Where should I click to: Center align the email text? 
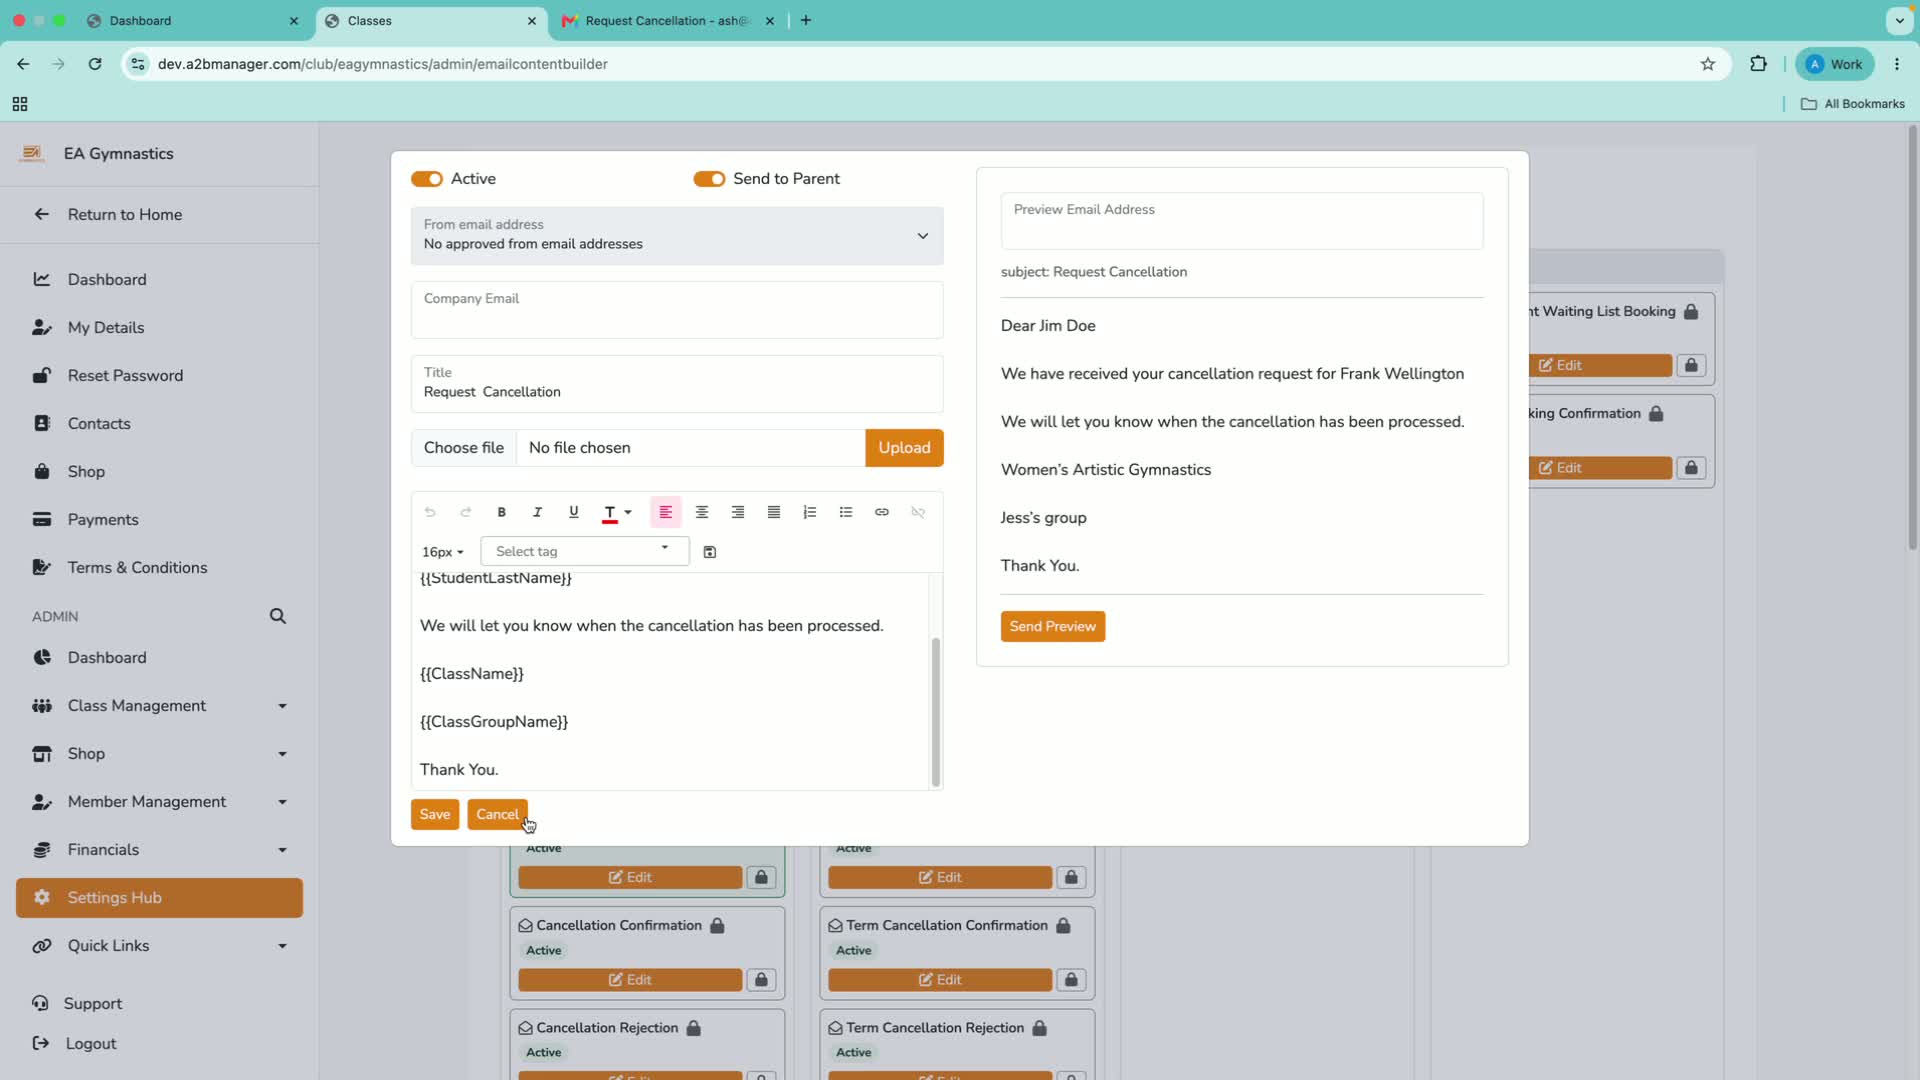tap(702, 512)
